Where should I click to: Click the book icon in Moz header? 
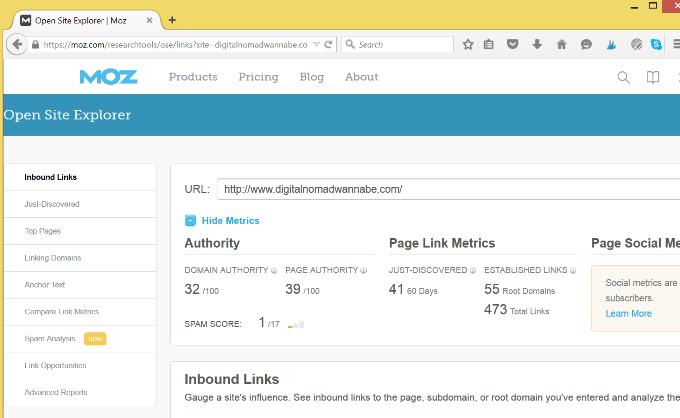[x=653, y=77]
